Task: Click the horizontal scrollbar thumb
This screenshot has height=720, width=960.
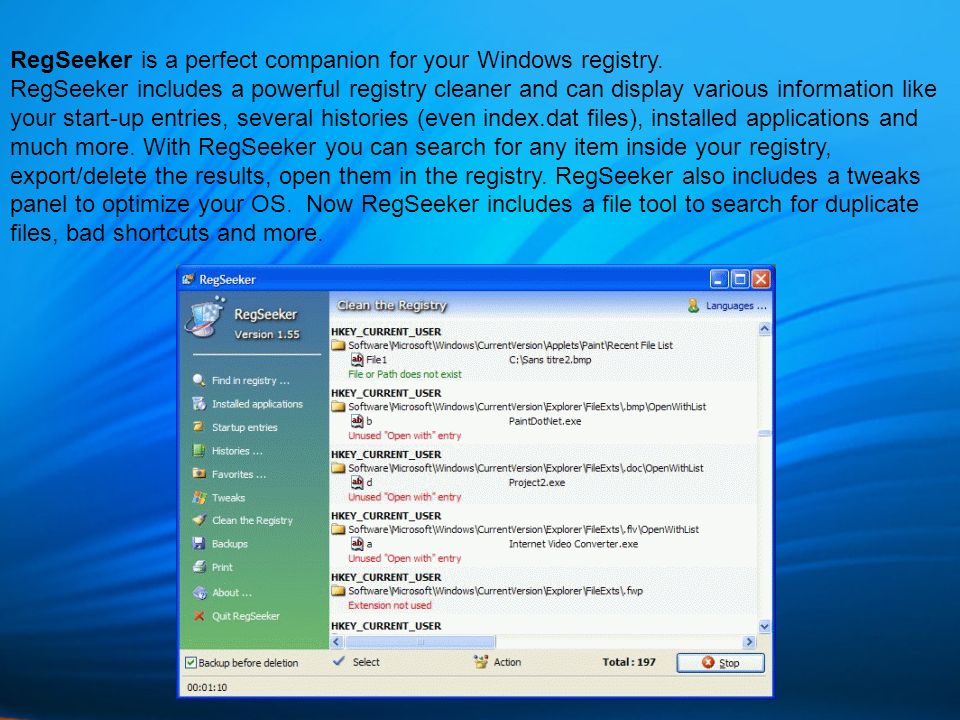Action: 420,642
